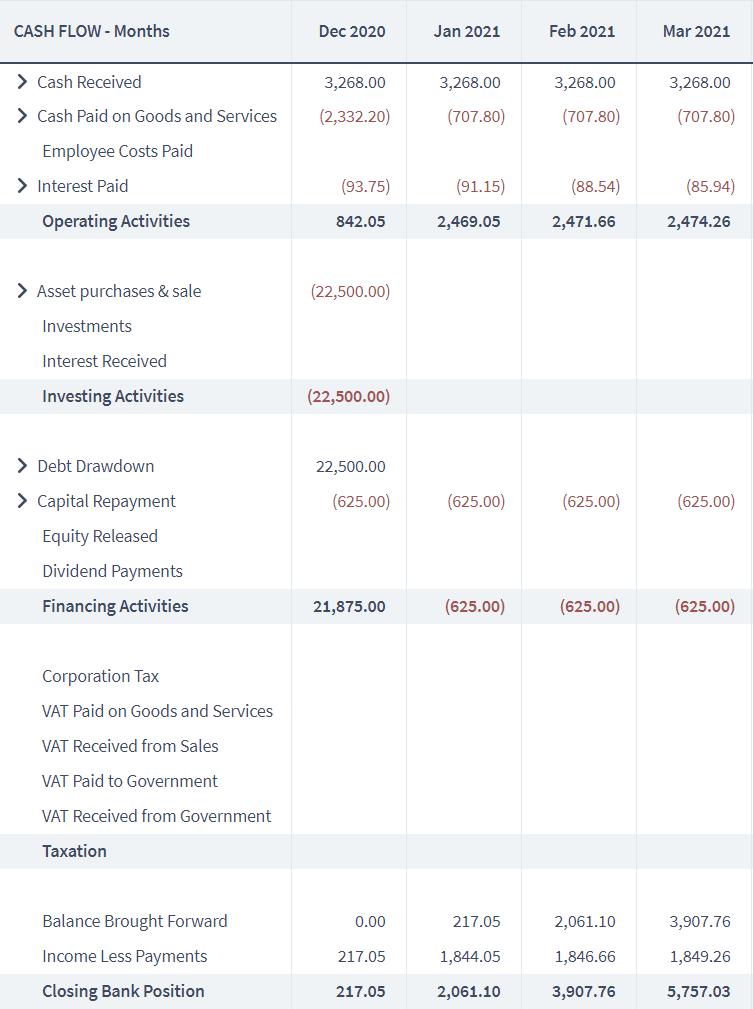Click VAT Paid to Government label
The height and width of the screenshot is (1009, 753).
(x=130, y=781)
